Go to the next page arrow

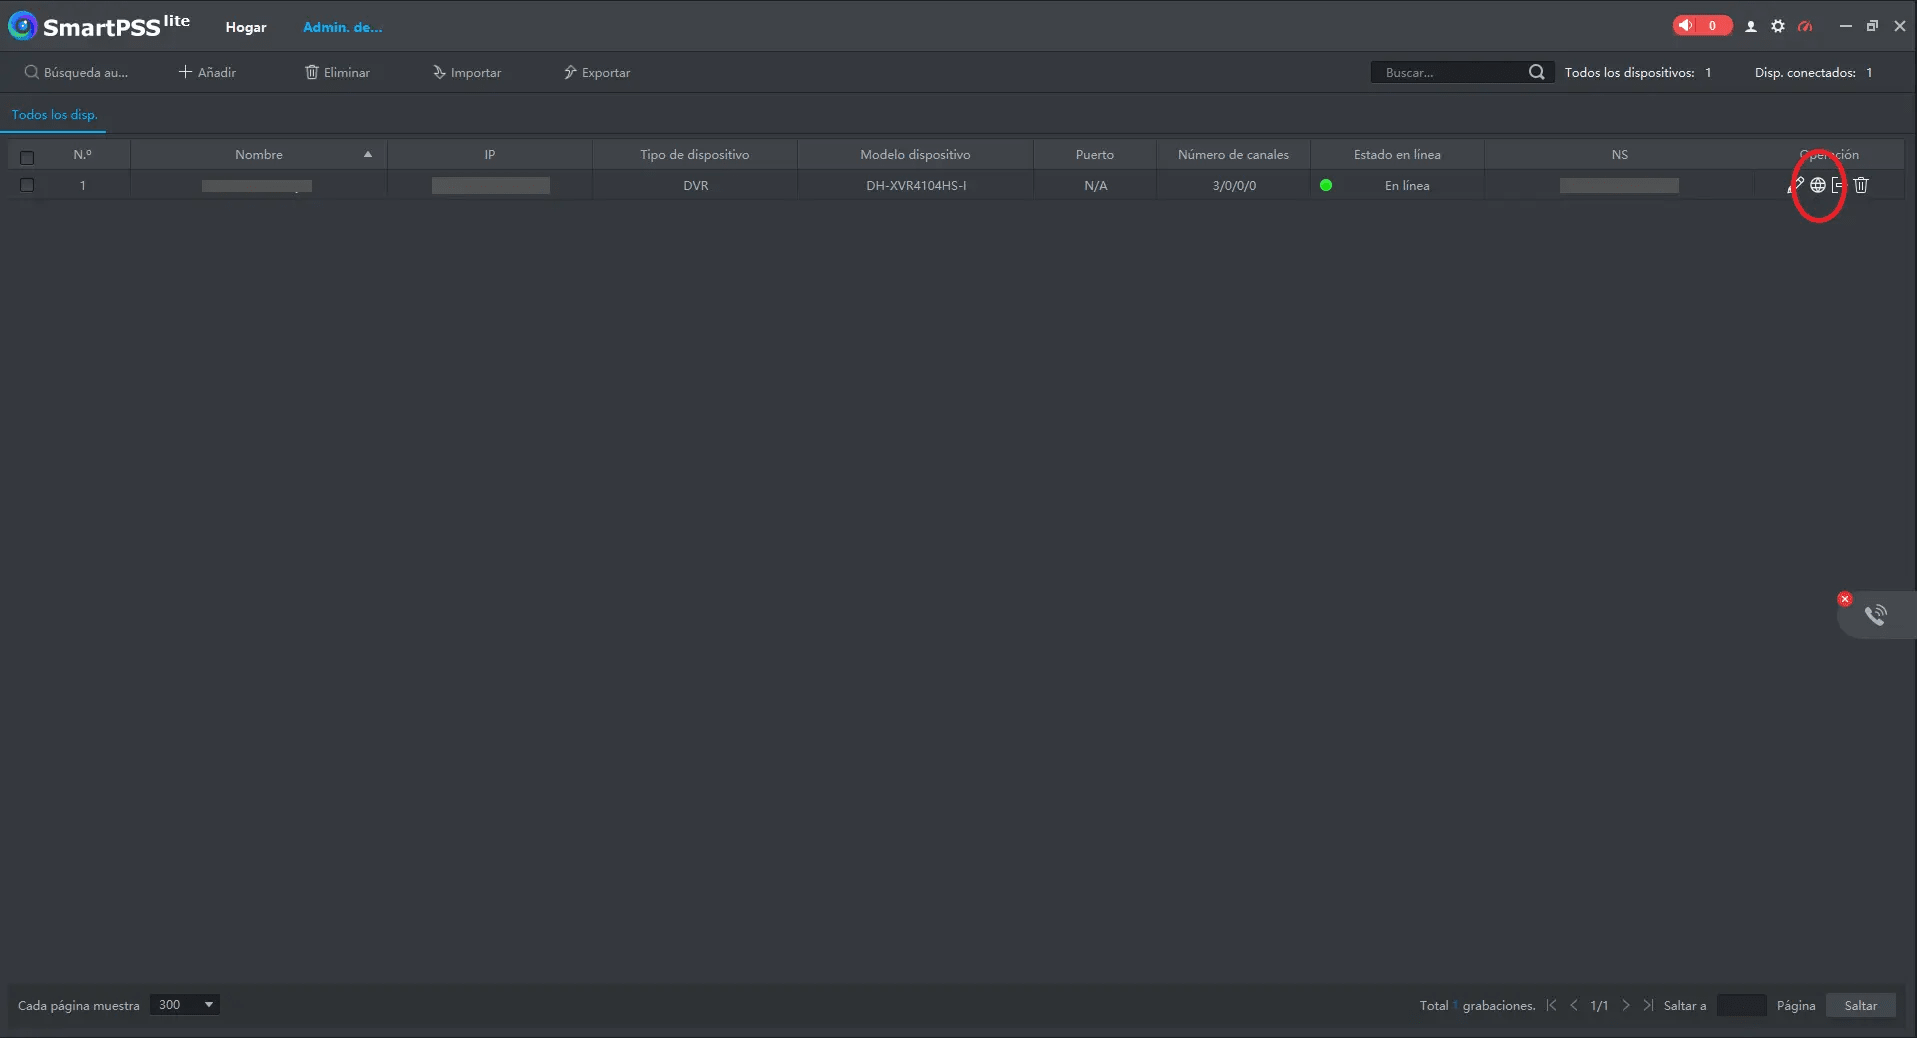click(x=1626, y=1005)
